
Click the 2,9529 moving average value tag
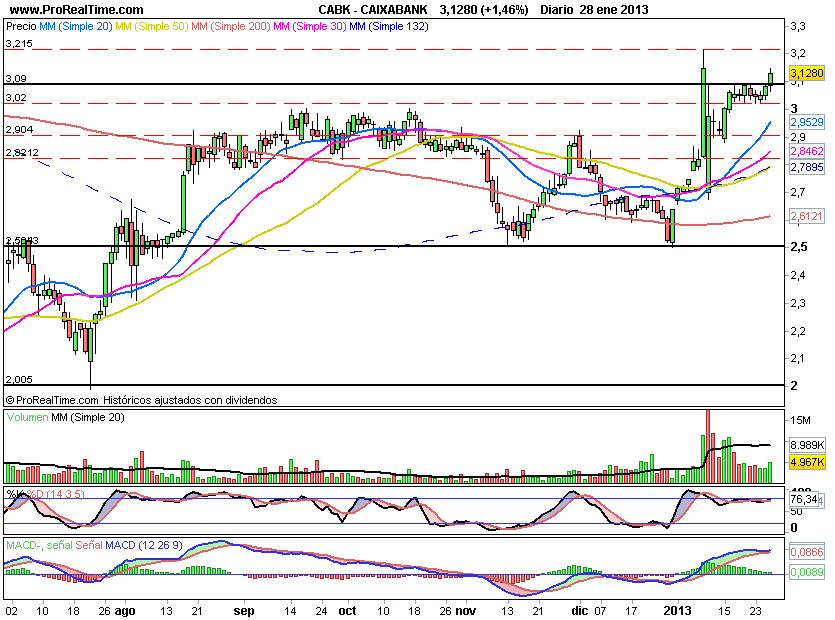(807, 122)
